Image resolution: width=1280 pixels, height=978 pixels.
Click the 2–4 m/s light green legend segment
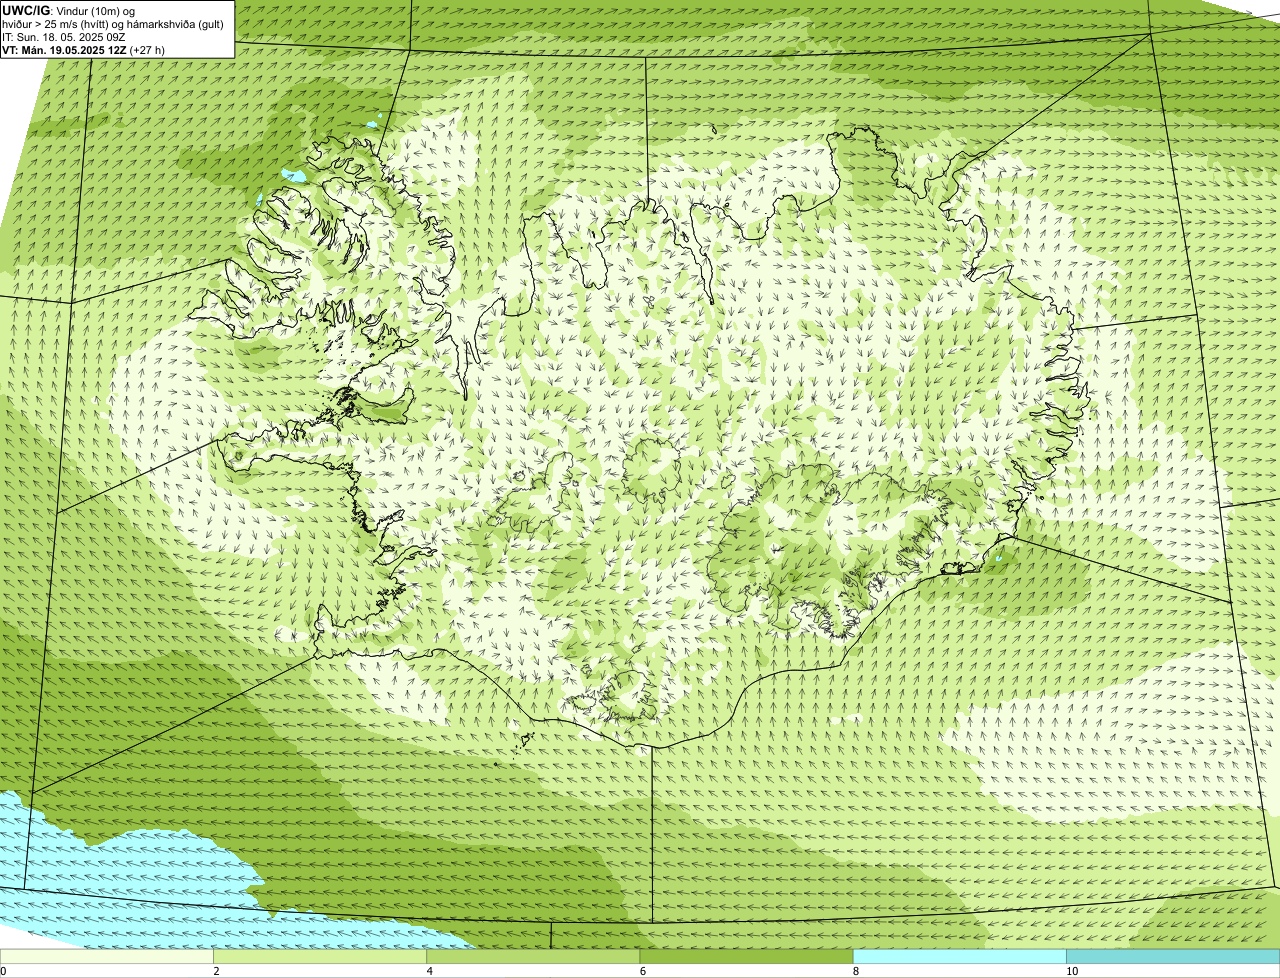[x=319, y=956]
